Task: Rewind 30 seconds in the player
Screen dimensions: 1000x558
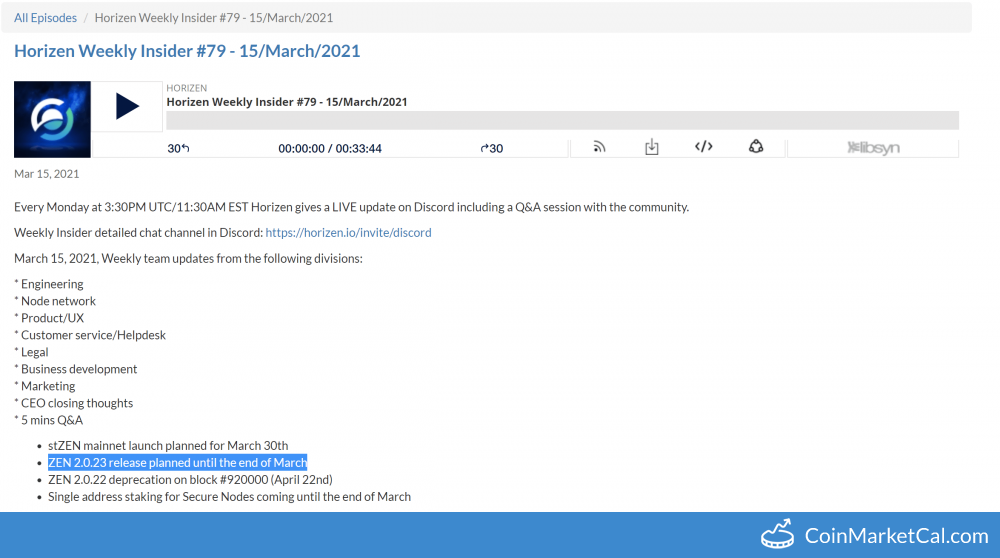Action: click(x=179, y=148)
